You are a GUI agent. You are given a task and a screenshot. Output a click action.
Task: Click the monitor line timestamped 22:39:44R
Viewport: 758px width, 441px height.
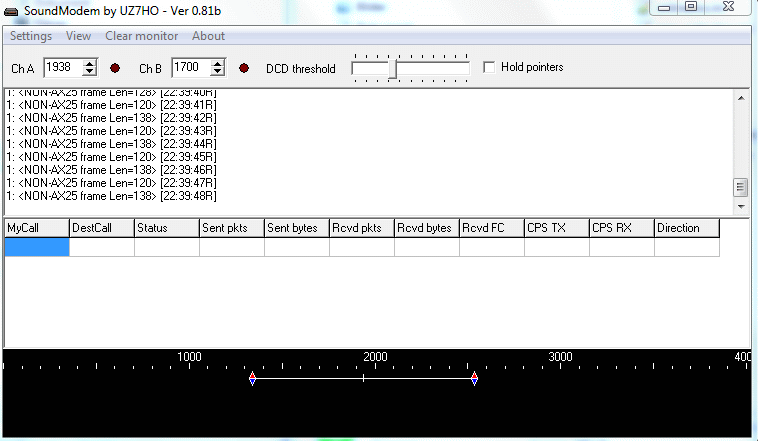(111, 144)
